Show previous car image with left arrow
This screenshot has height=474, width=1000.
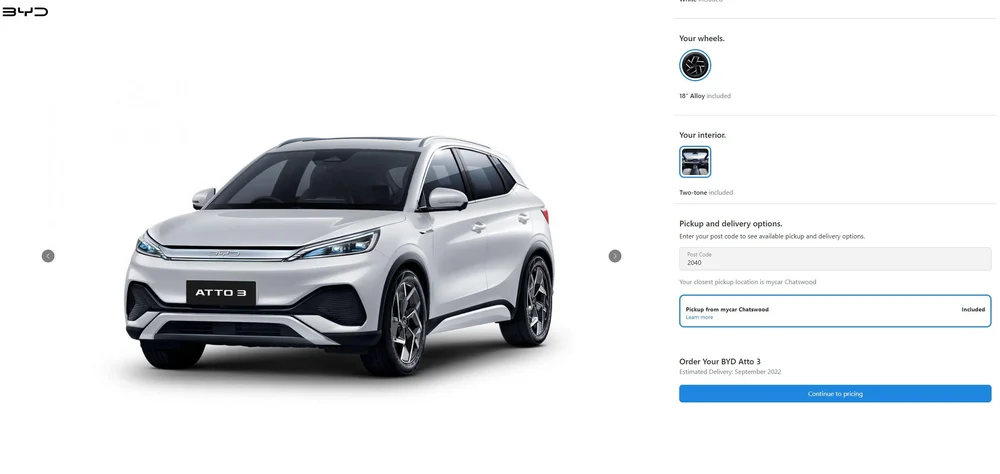pos(48,256)
